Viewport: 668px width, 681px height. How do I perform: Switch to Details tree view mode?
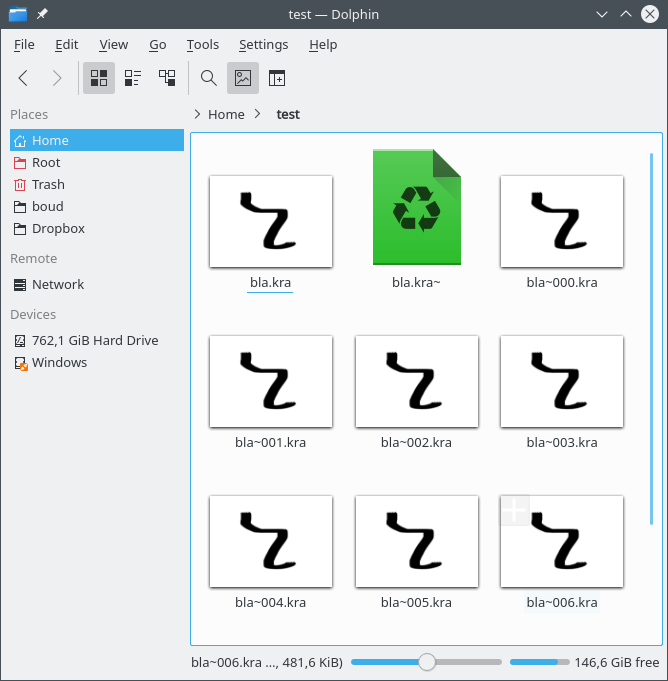(167, 78)
